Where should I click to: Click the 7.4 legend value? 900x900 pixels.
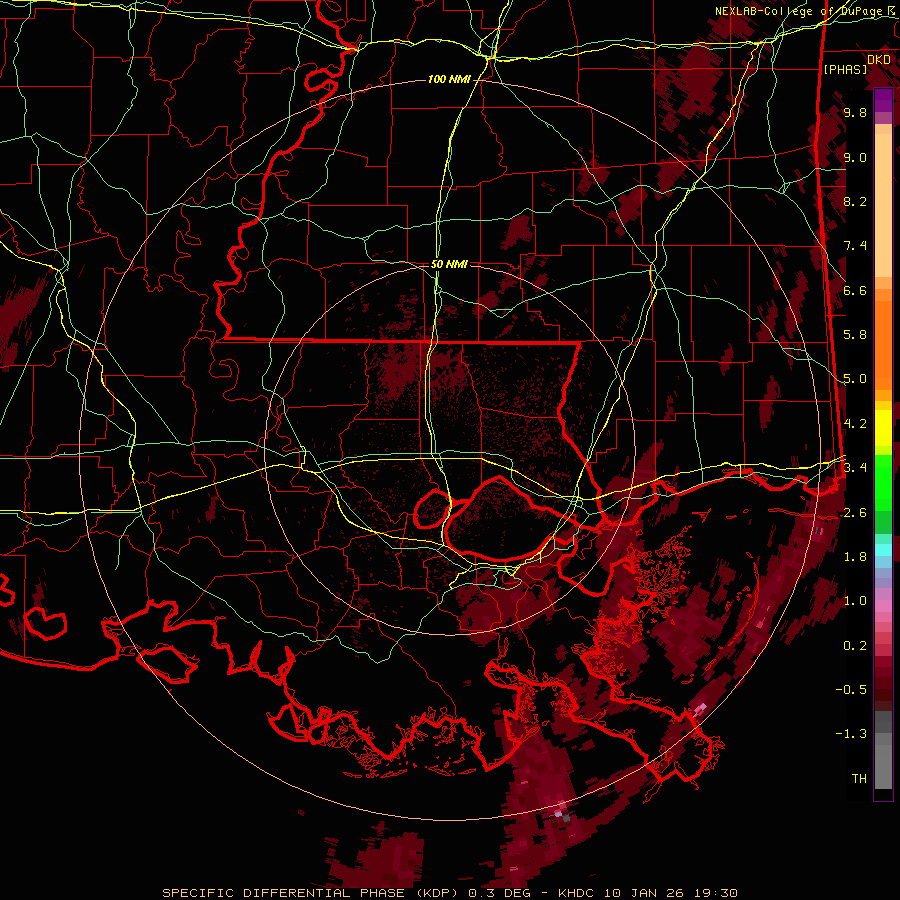855,246
